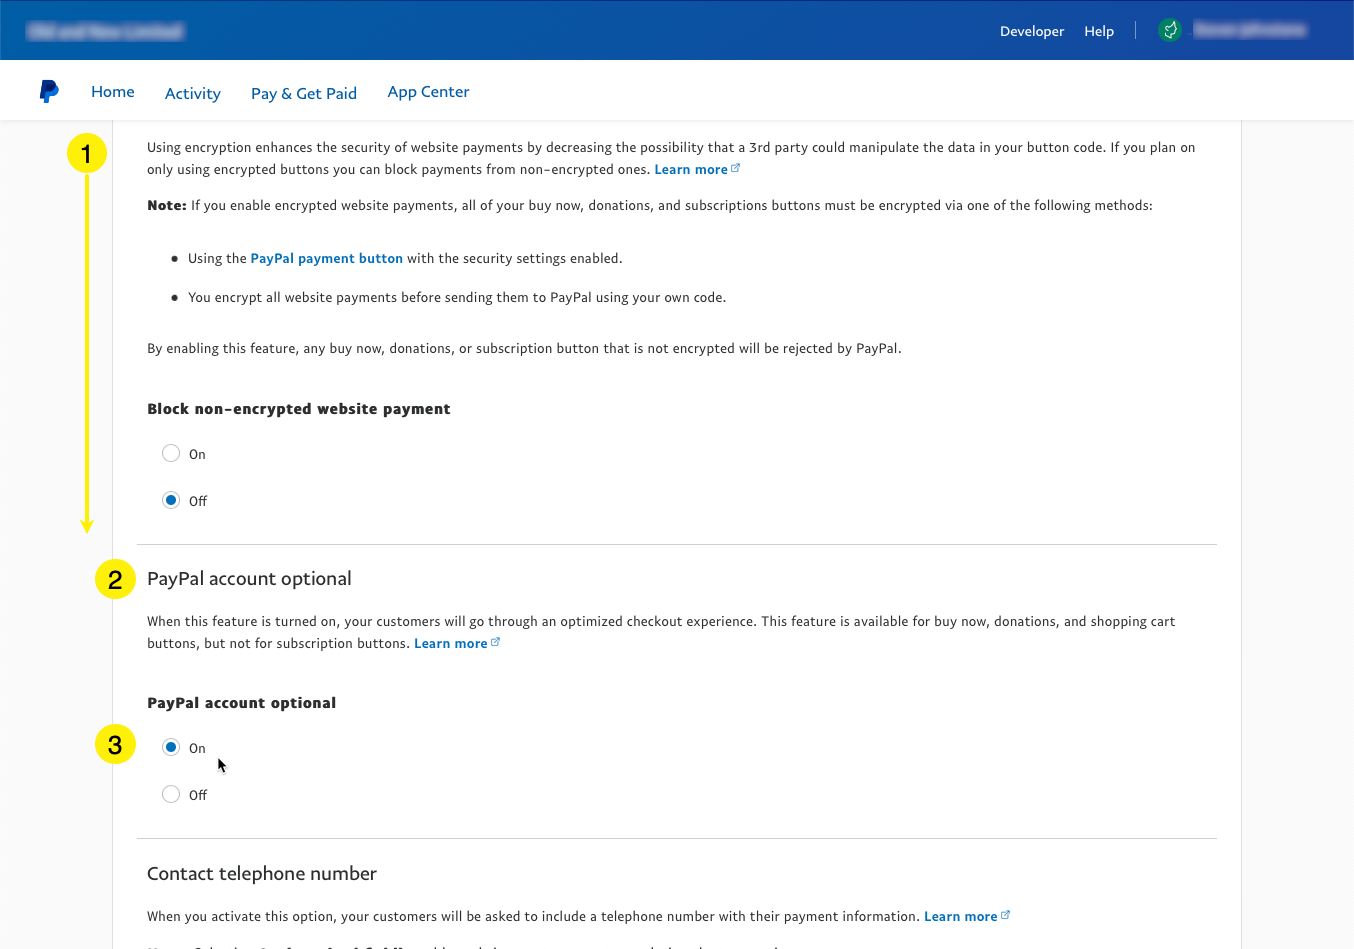Click the PayPal logo icon
The width and height of the screenshot is (1354, 949).
click(x=49, y=91)
